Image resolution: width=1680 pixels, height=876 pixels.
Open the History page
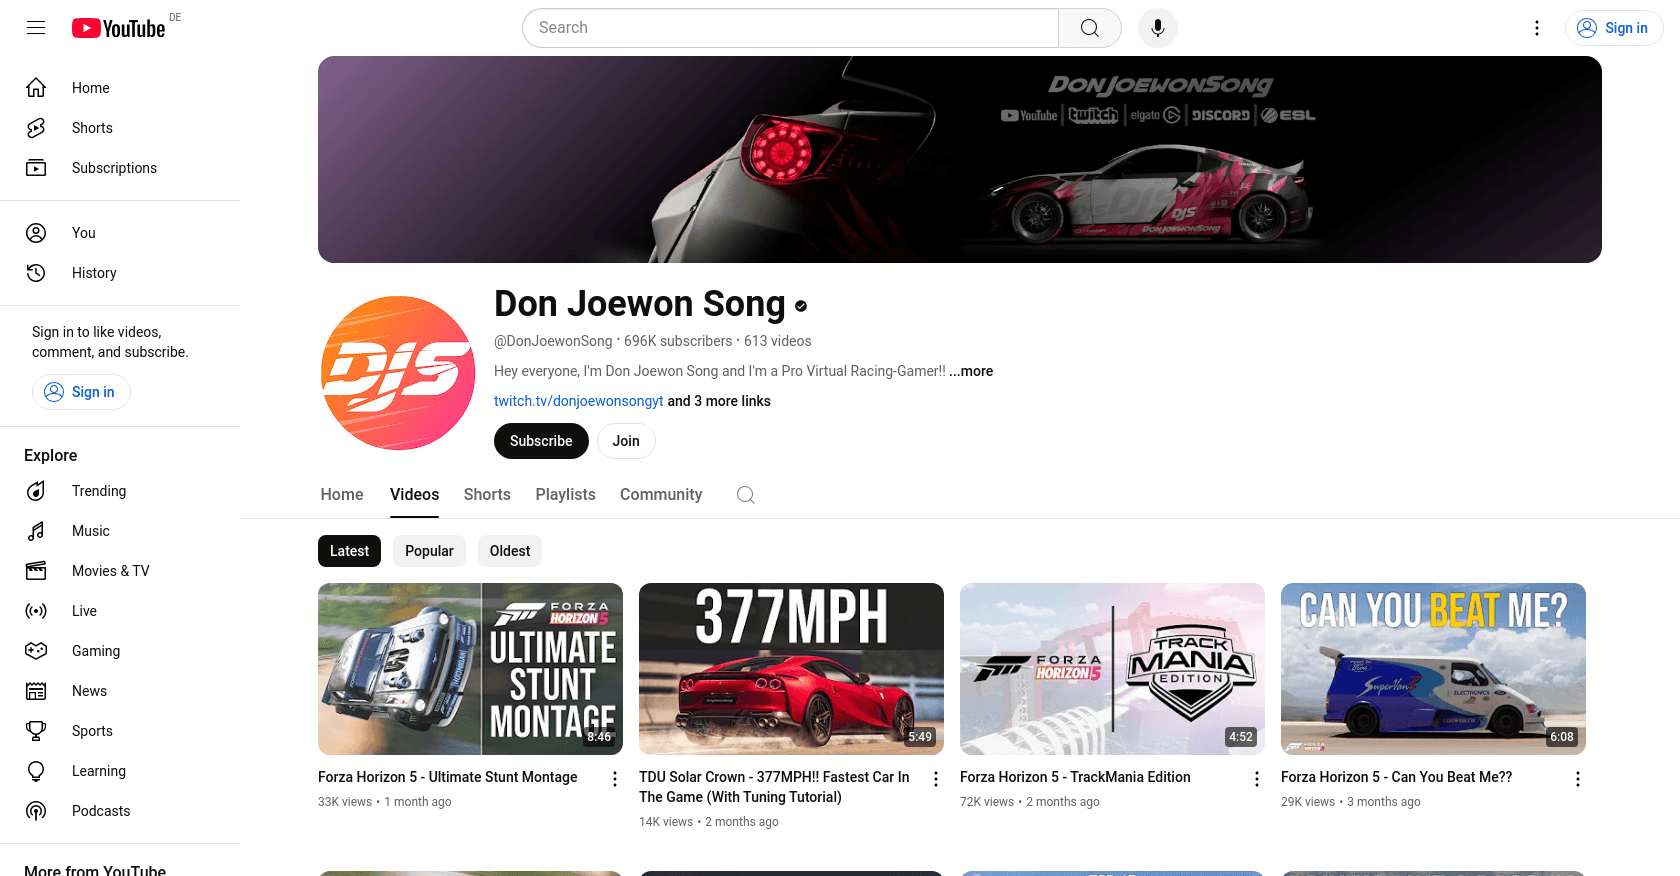93,273
